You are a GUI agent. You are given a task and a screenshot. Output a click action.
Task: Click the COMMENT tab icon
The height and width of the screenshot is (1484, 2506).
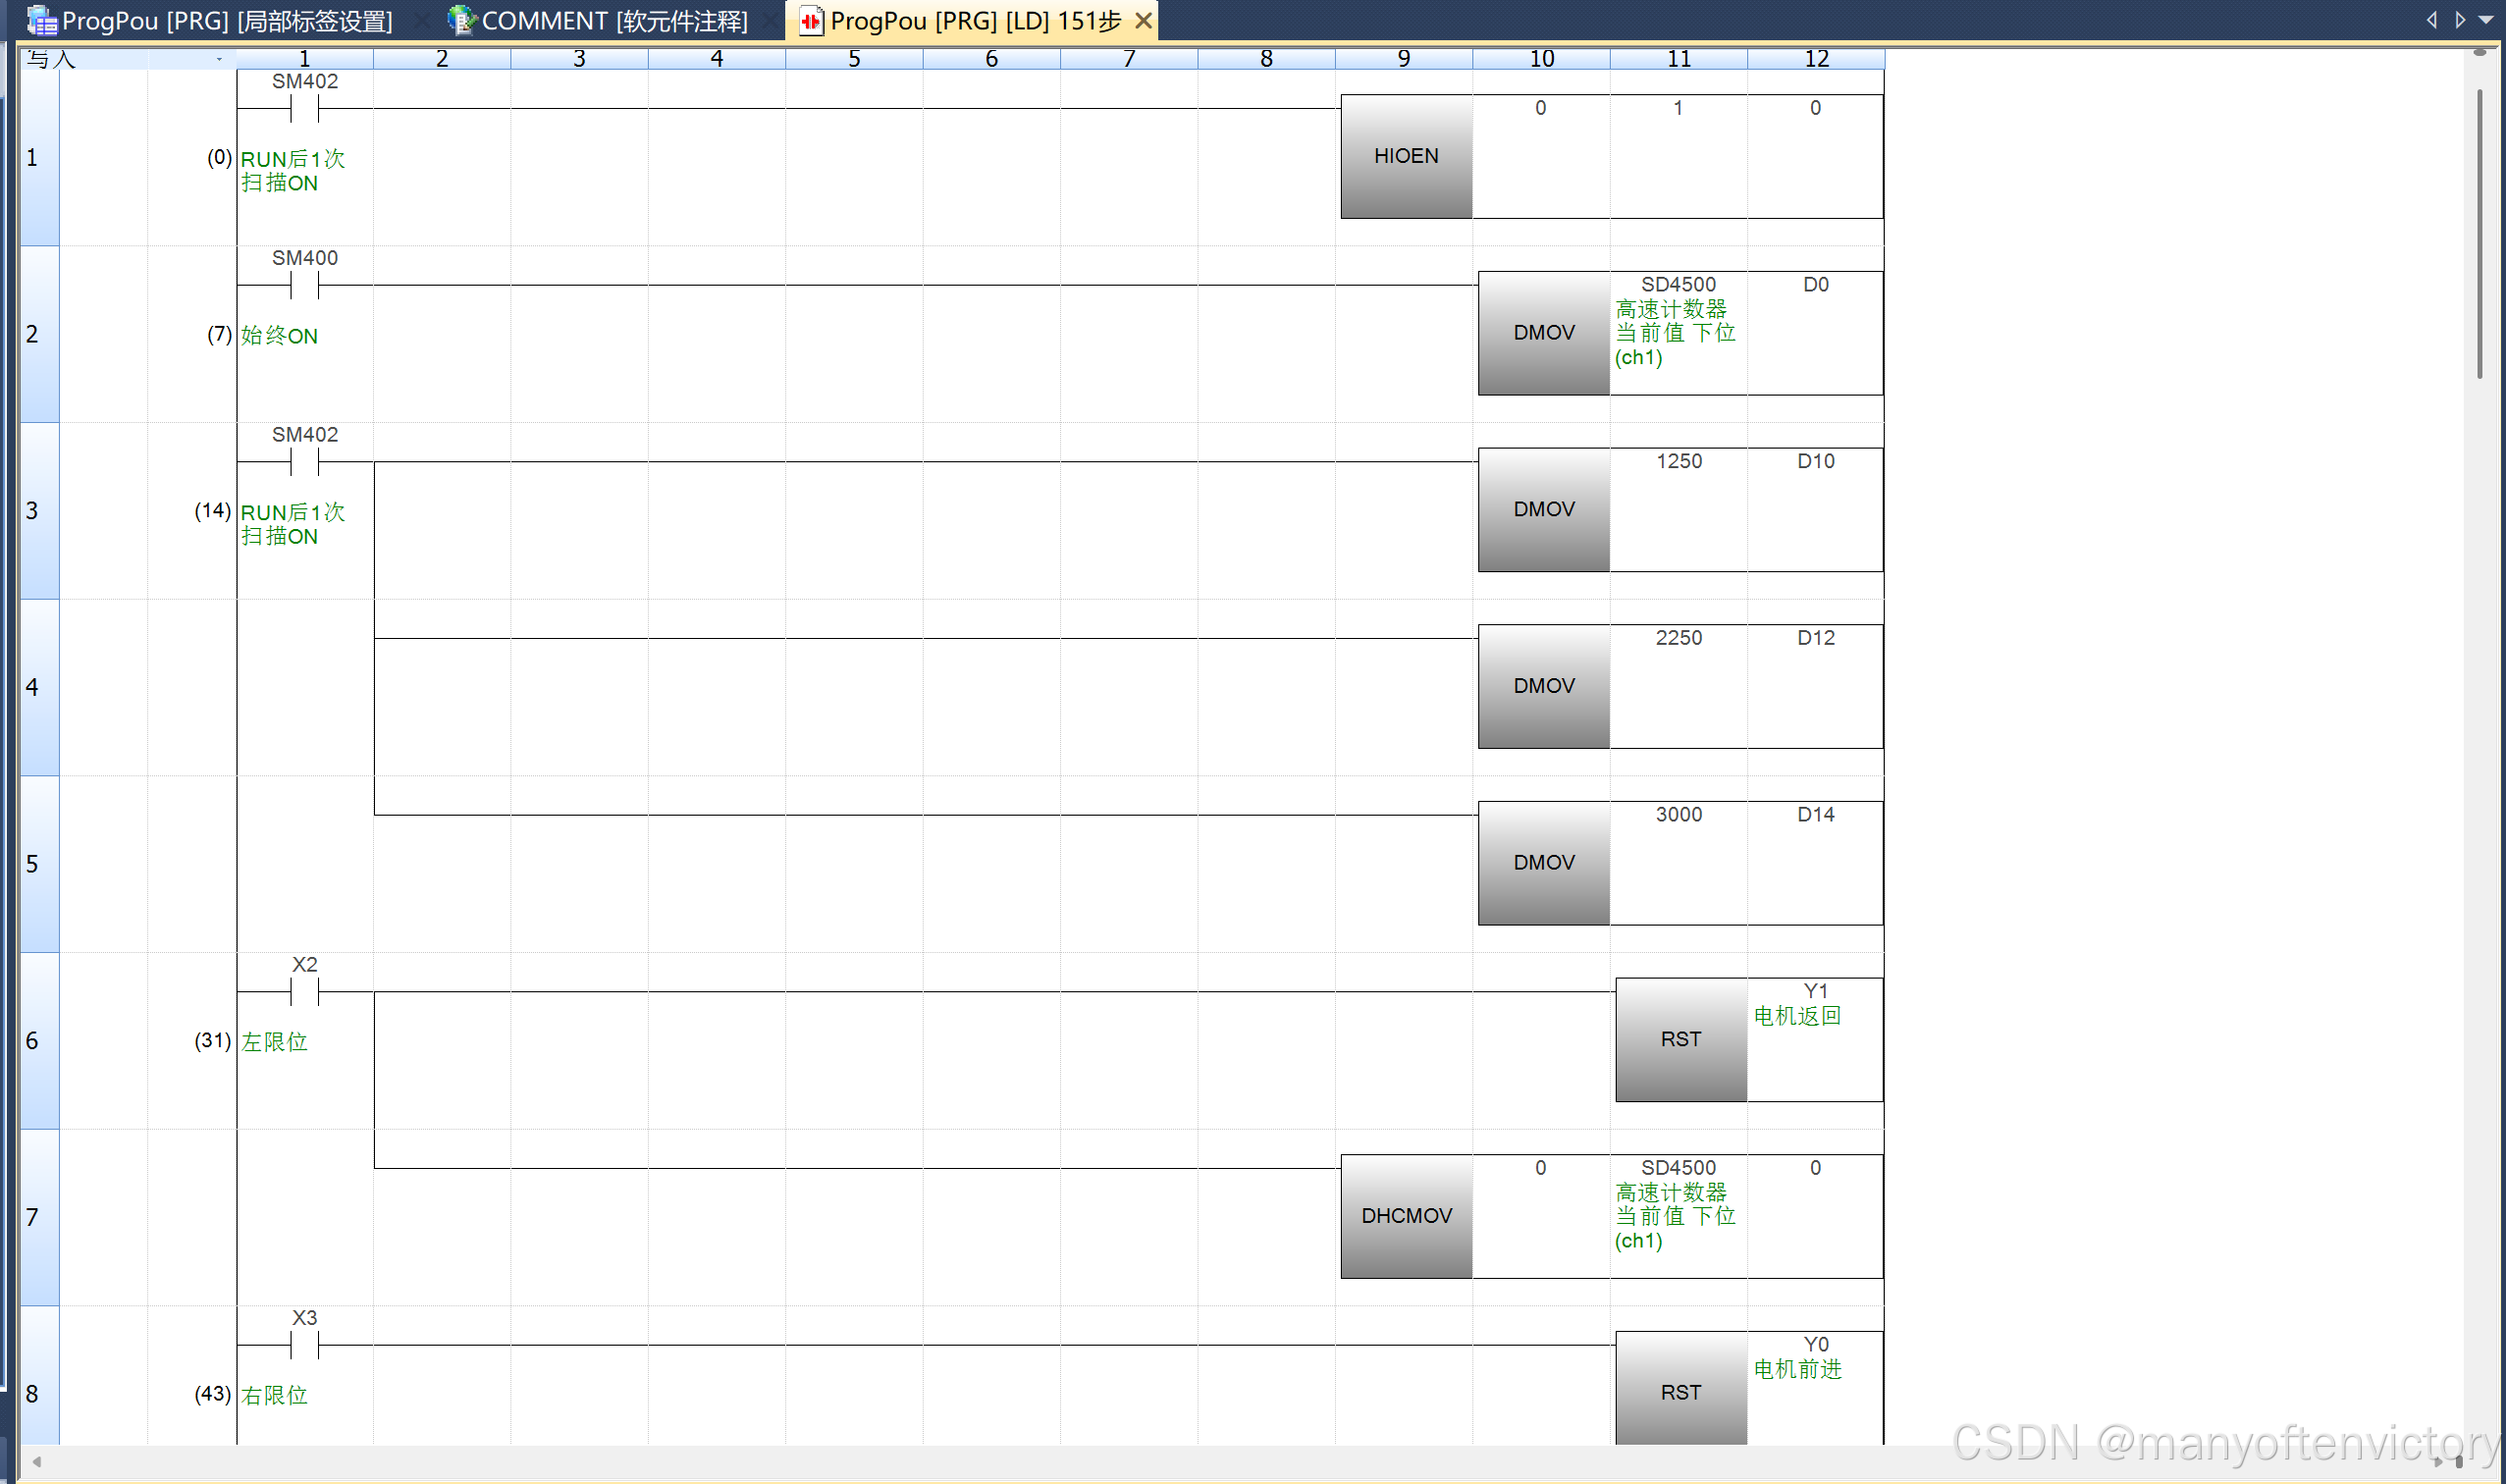pos(461,20)
